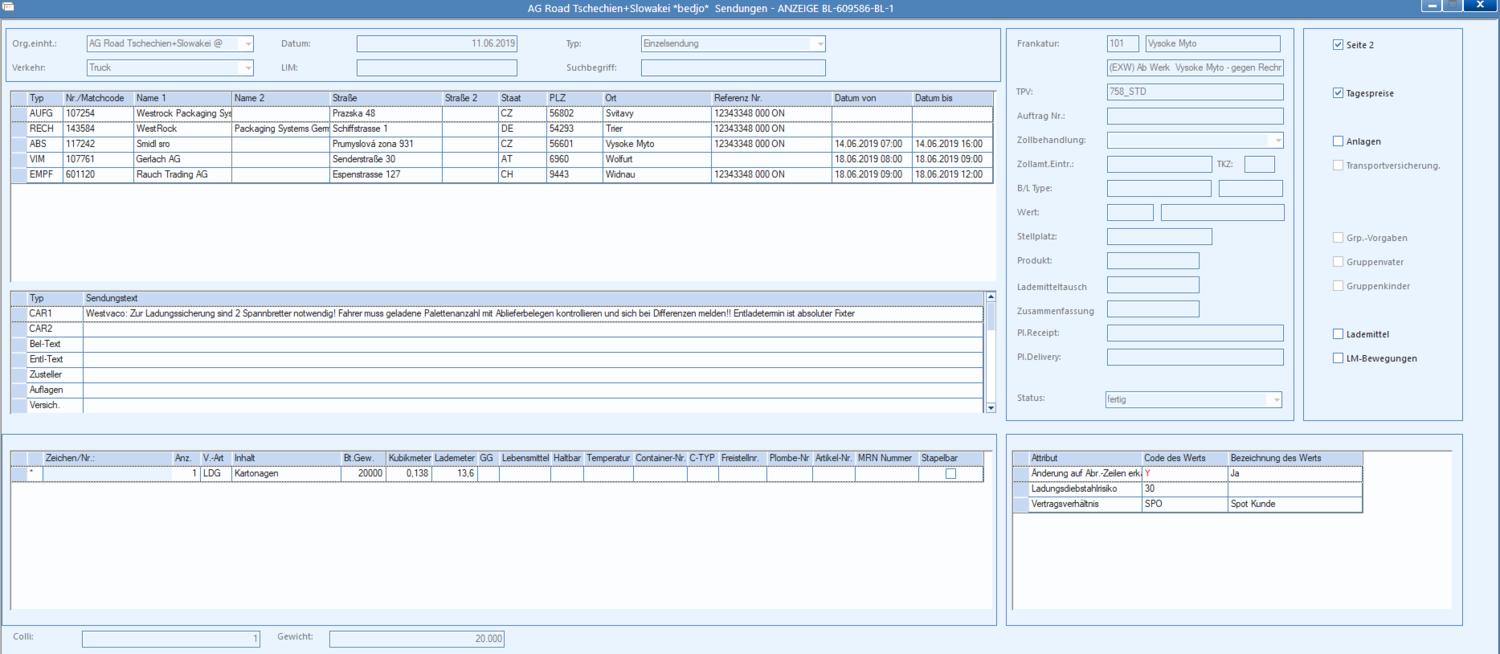Viewport: 1500px width, 654px height.
Task: Click the Code des Werts column header
Action: tap(1185, 458)
